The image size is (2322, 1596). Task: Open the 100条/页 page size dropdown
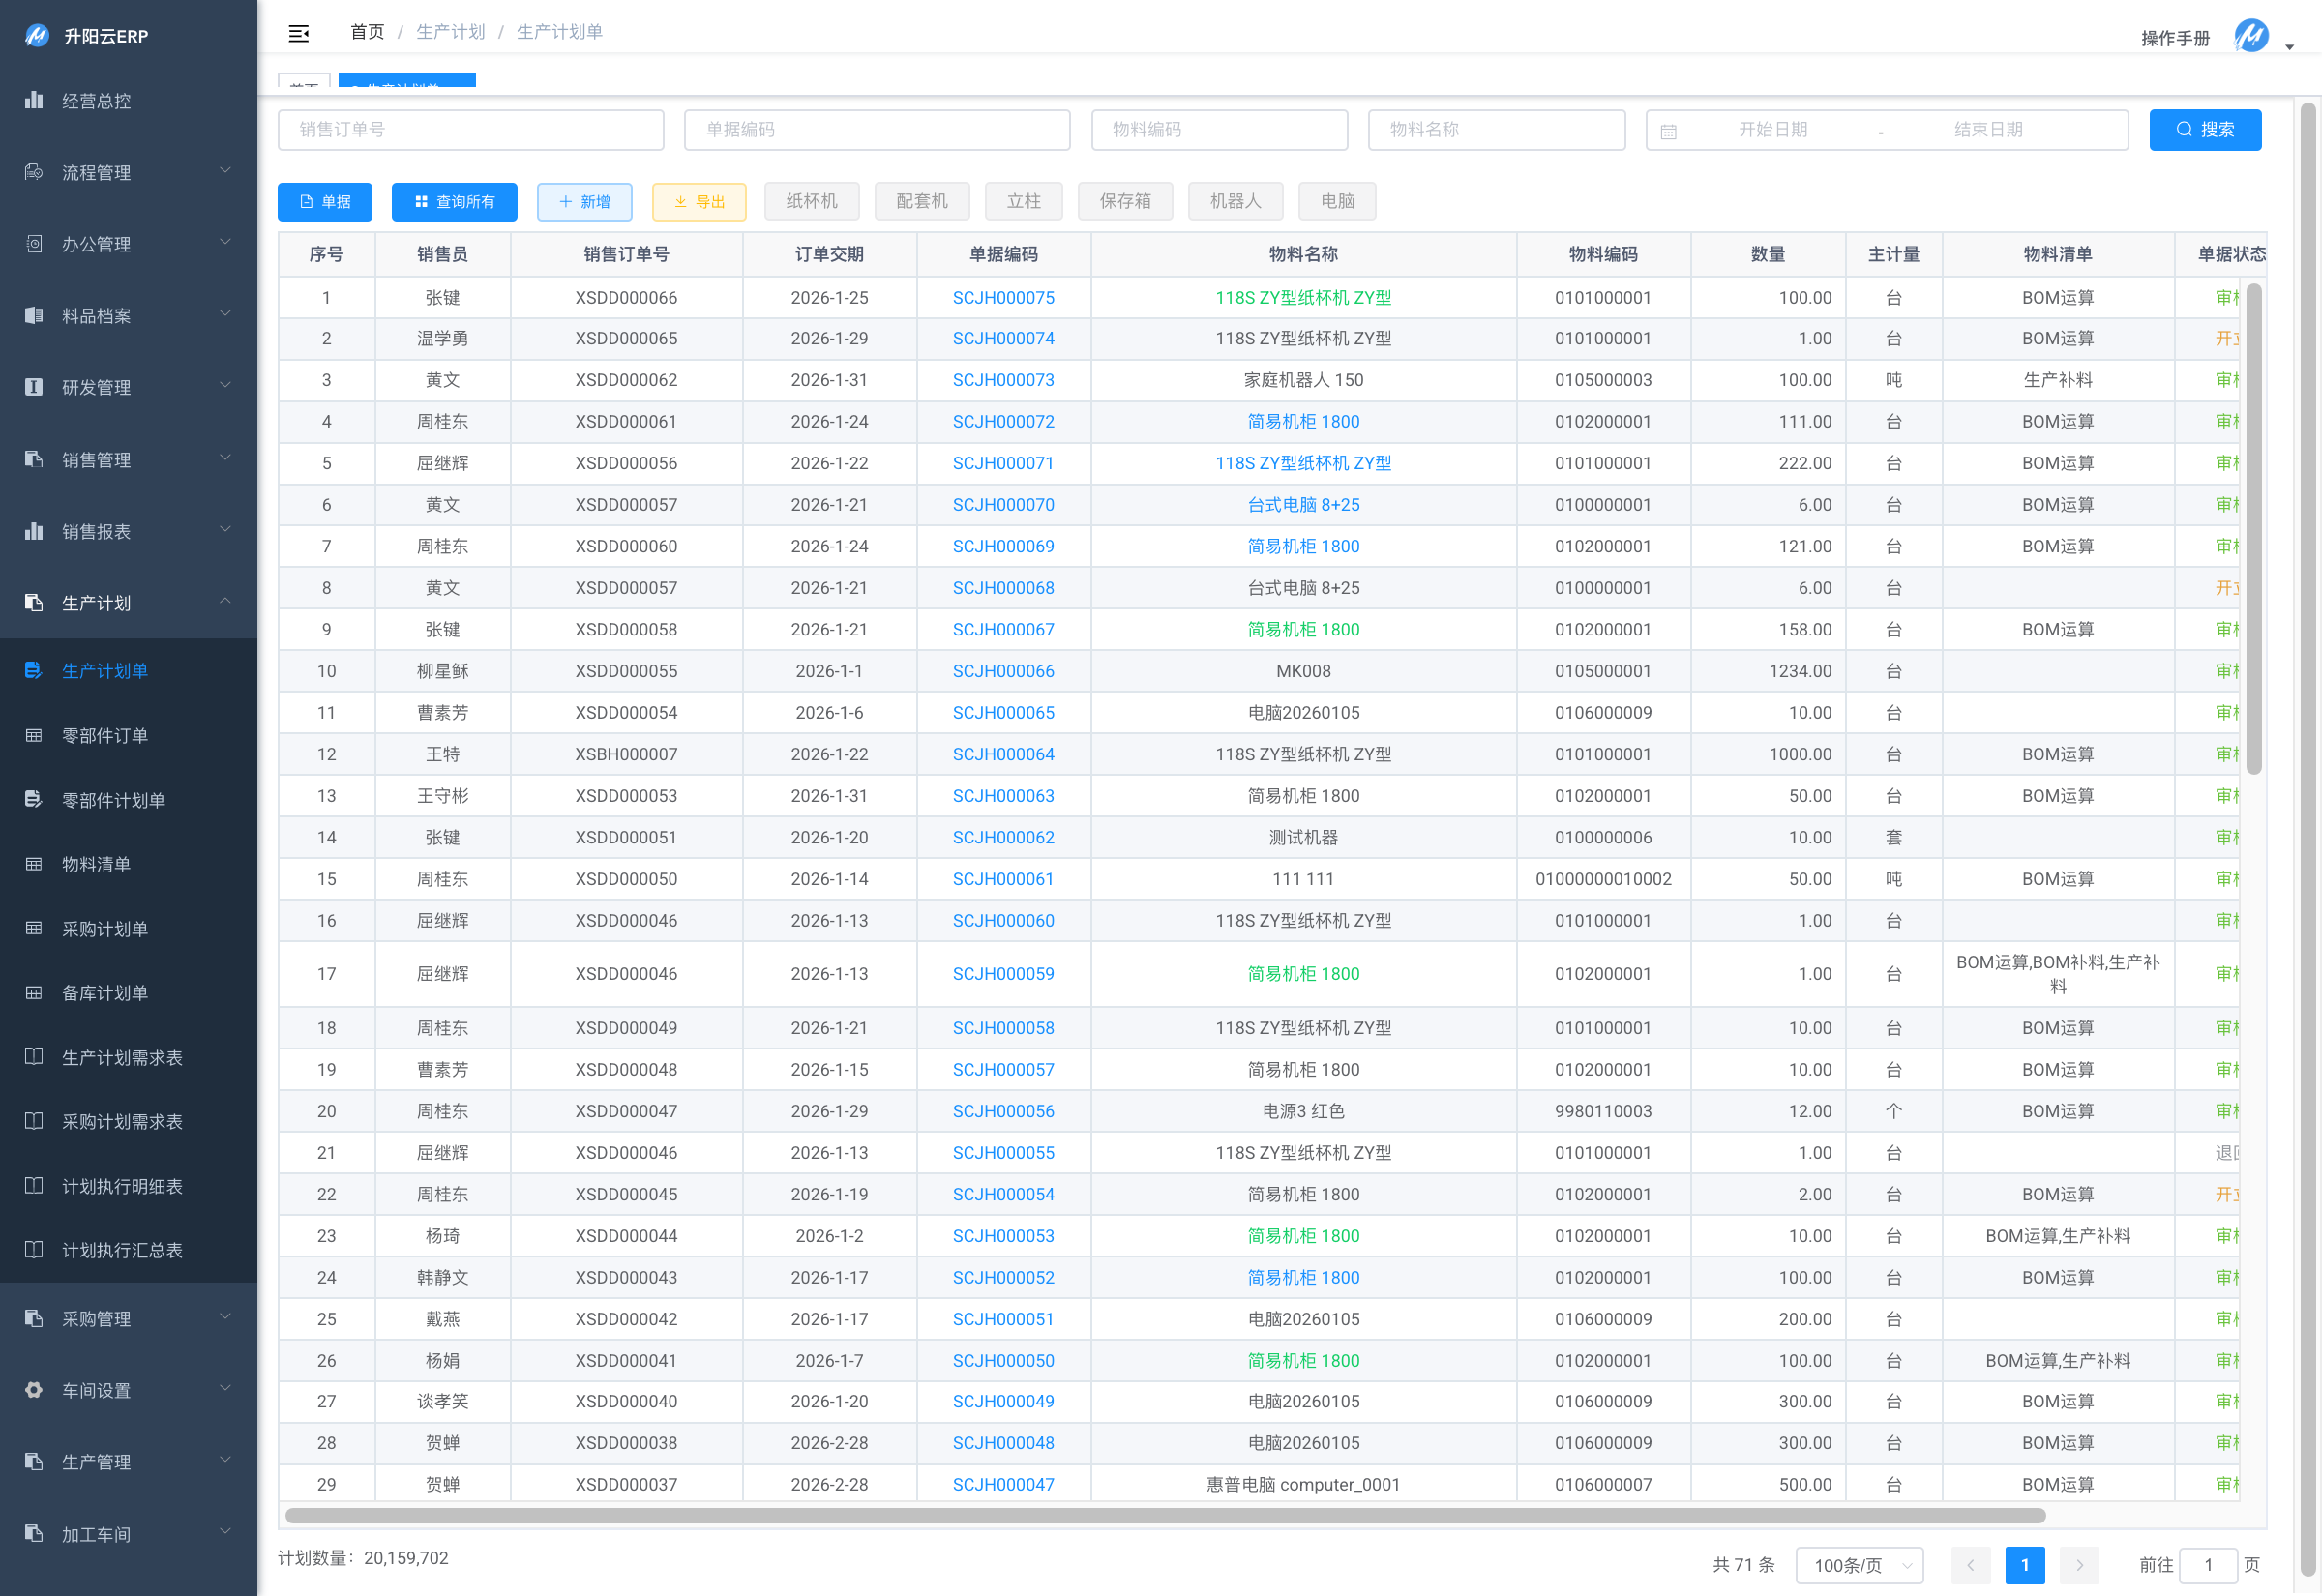(x=1860, y=1565)
